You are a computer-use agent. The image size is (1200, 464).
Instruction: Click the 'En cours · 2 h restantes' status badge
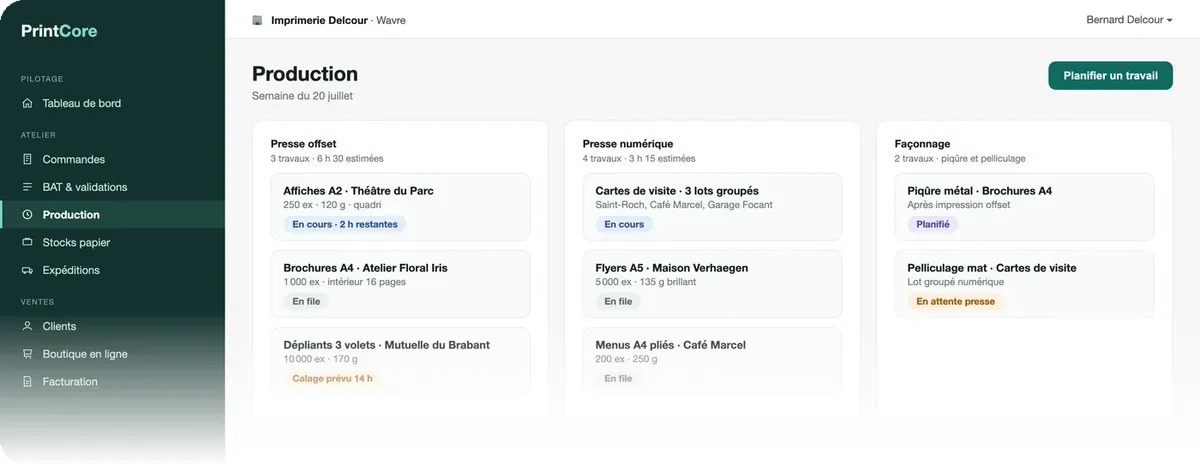[345, 224]
